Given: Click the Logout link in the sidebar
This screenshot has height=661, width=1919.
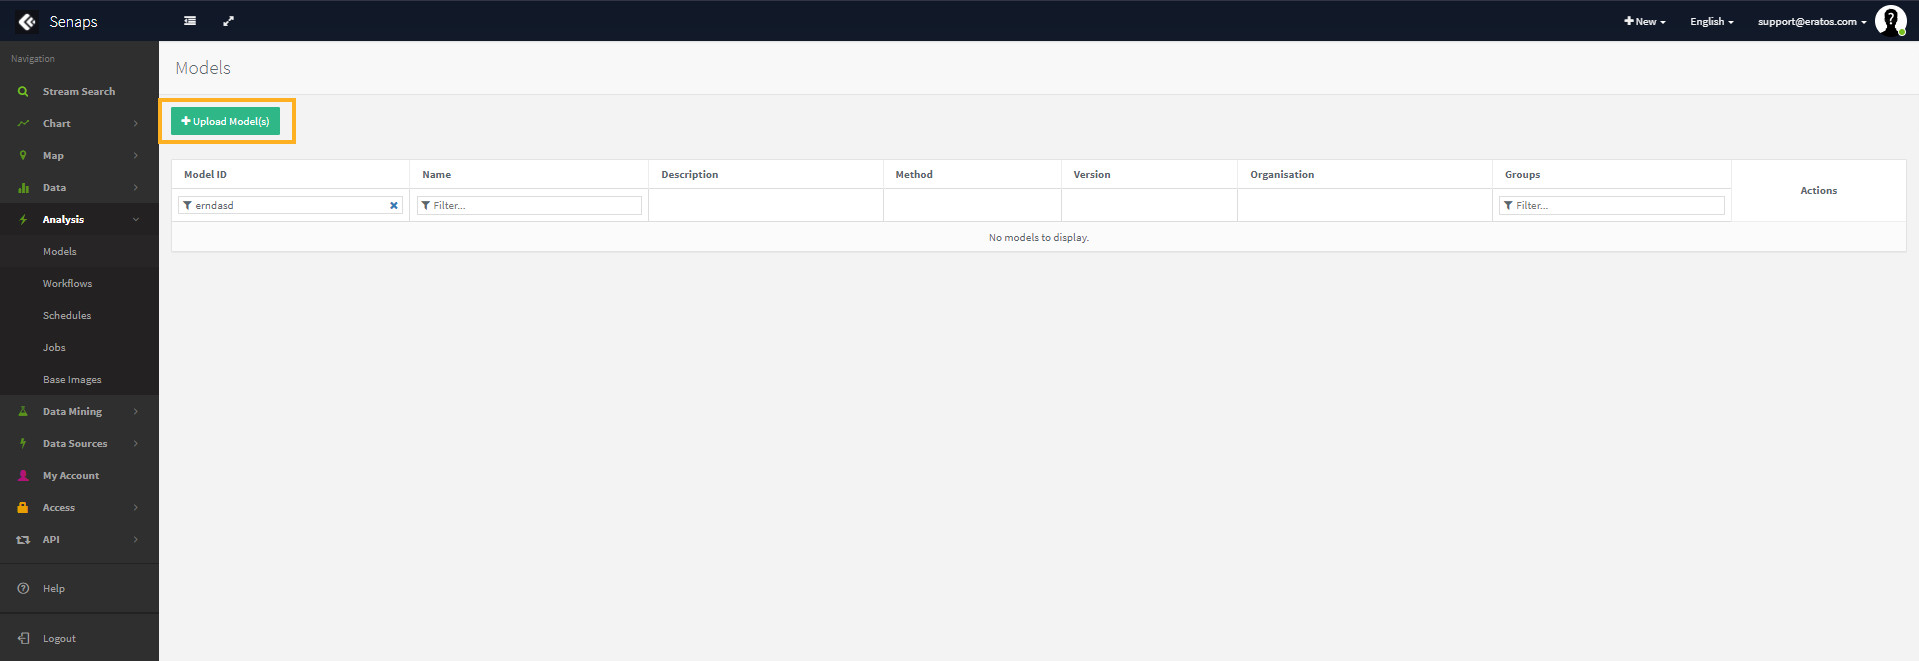Looking at the screenshot, I should [59, 638].
